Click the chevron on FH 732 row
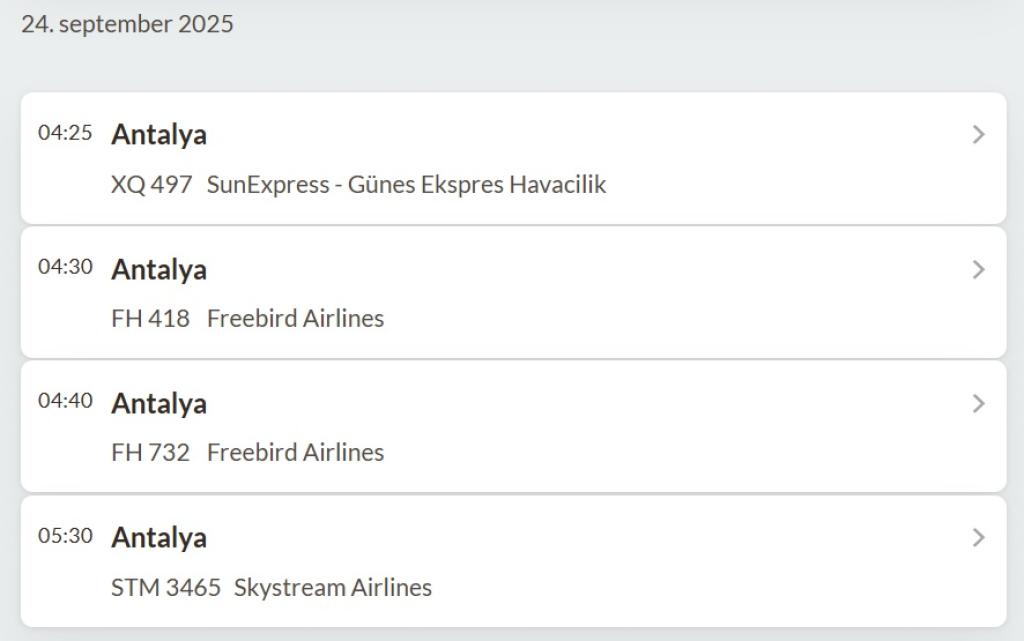1024x641 pixels. click(978, 403)
